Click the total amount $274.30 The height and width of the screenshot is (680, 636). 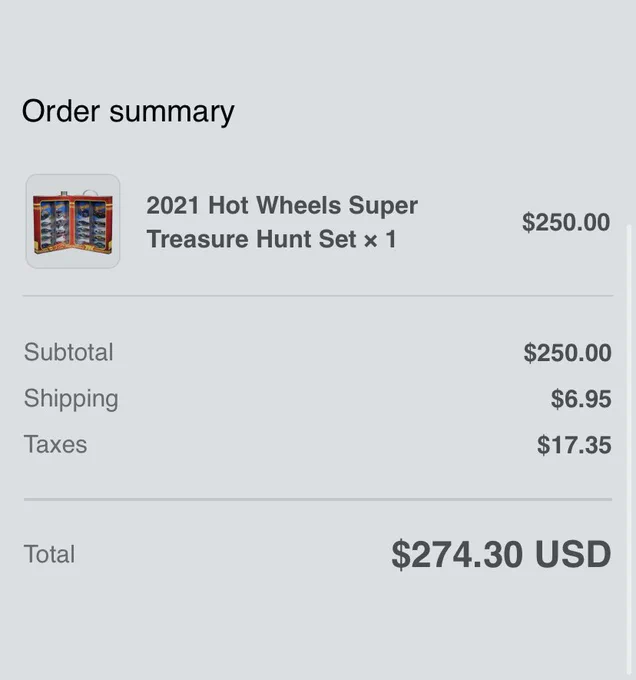pos(457,554)
